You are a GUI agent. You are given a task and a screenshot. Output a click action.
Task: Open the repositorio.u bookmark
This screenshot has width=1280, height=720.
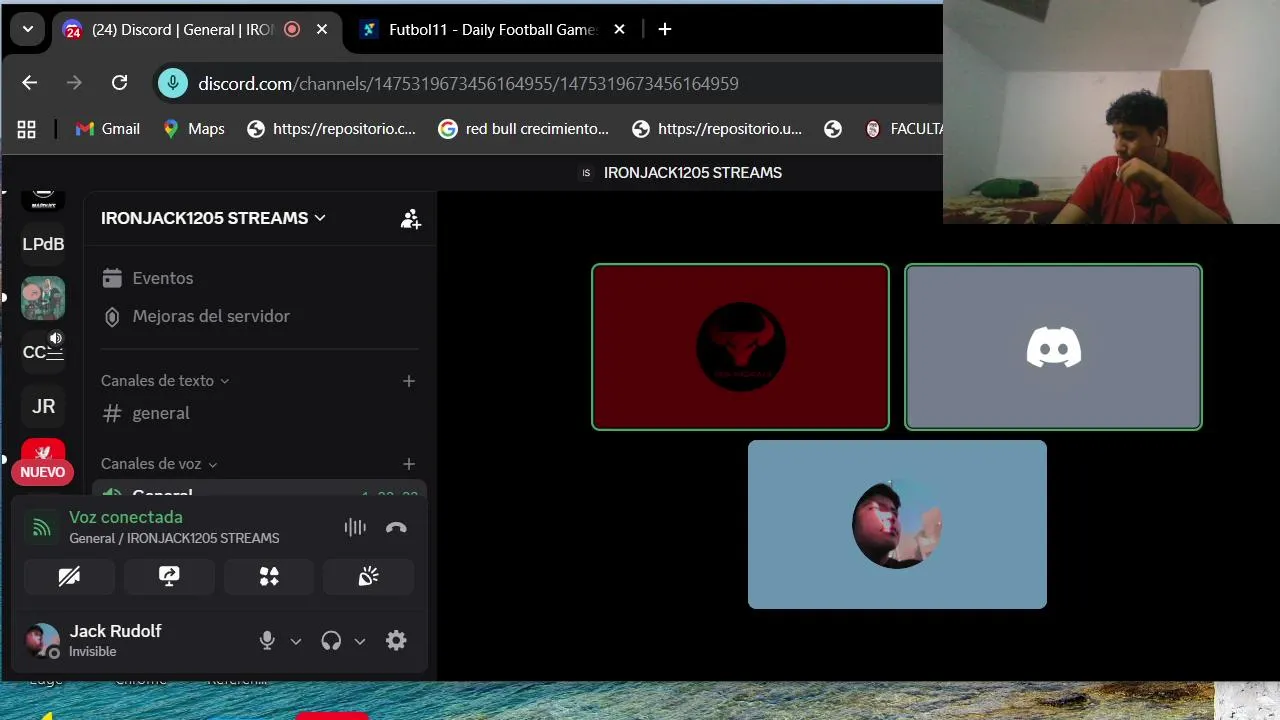coord(717,129)
